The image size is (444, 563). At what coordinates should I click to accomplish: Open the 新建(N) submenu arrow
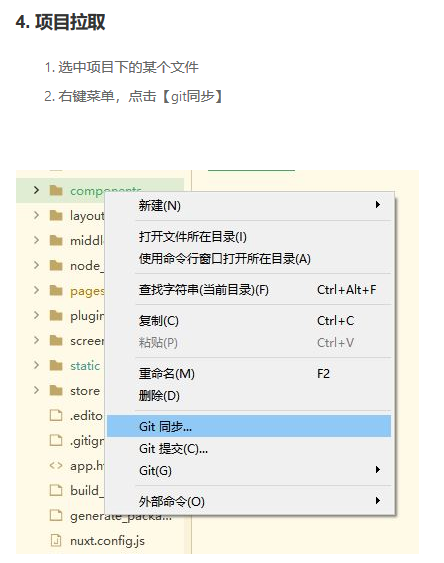378,205
